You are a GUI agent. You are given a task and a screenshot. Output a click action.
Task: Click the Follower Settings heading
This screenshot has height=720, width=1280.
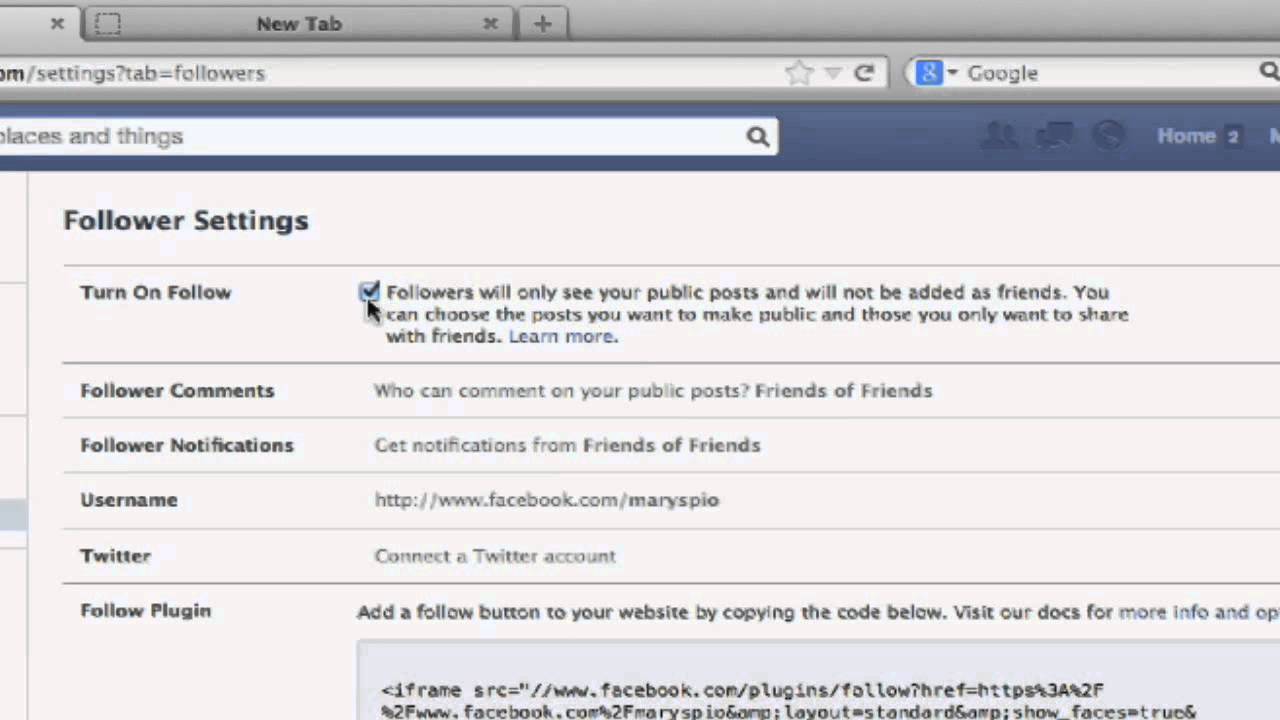click(x=186, y=221)
